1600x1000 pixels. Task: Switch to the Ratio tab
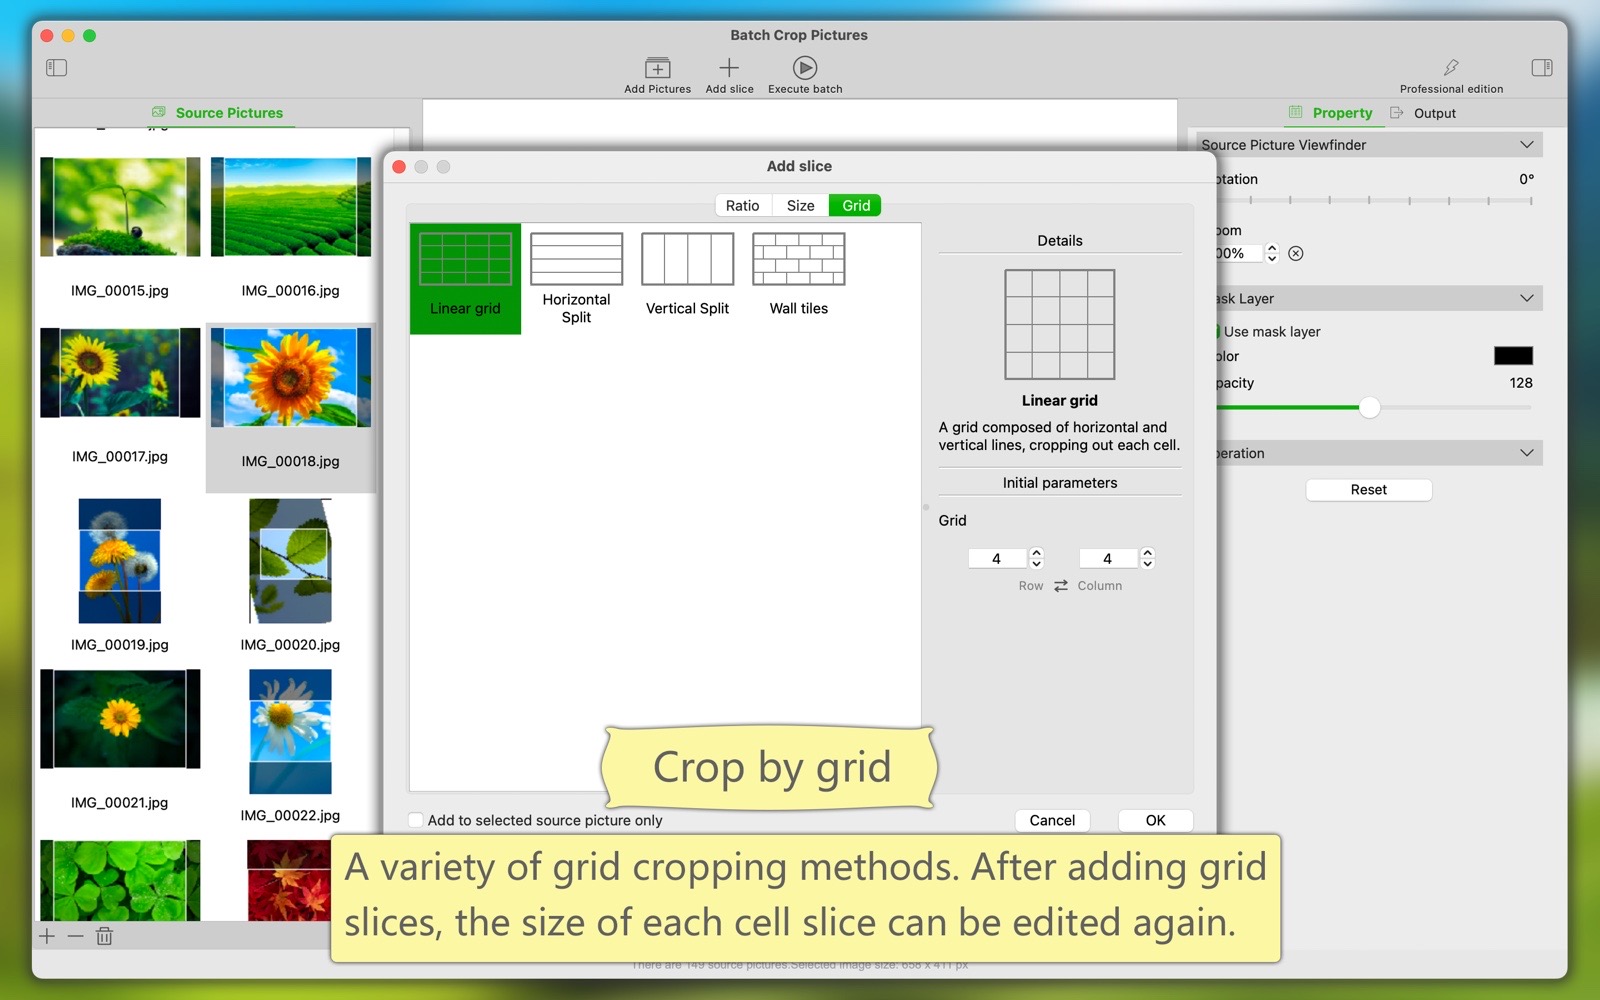742,205
